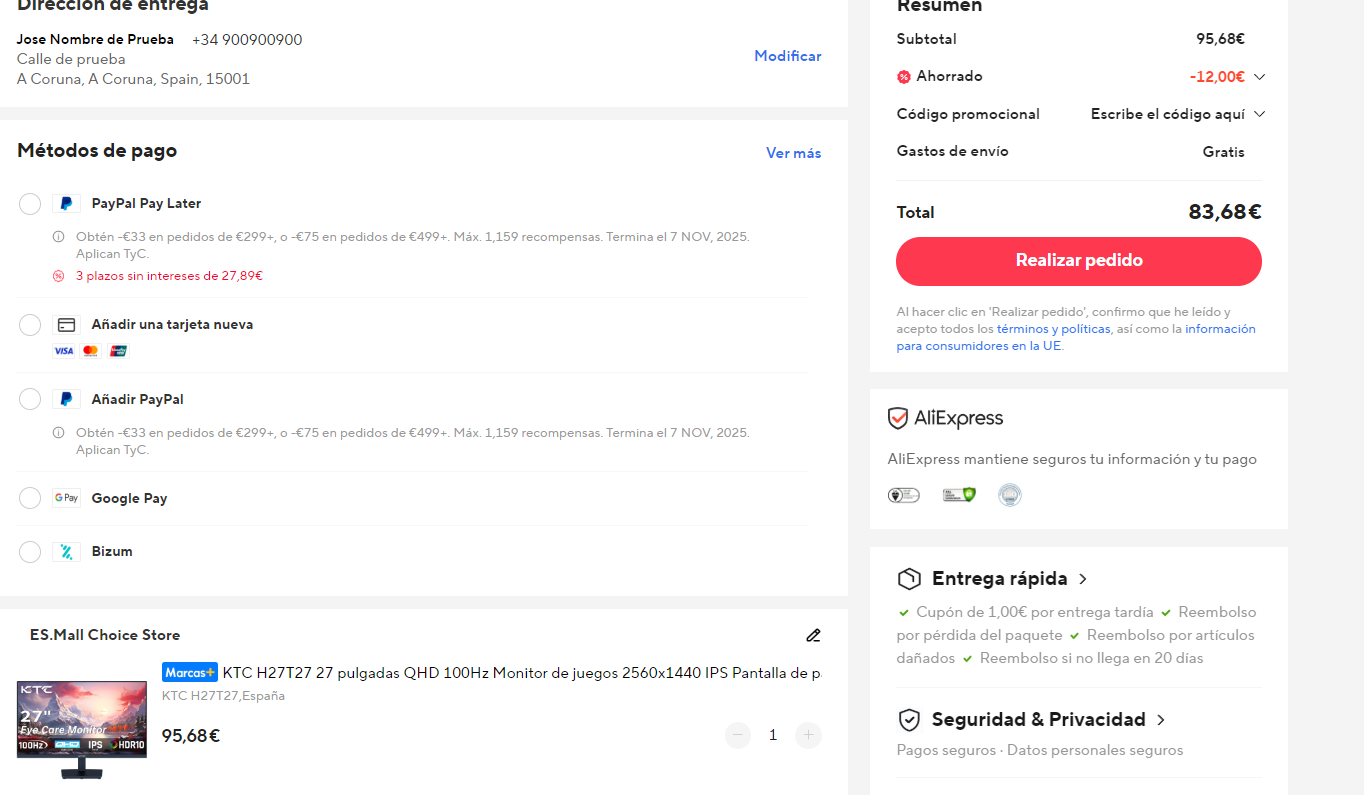Click the Realizar pedido button
The image size is (1364, 795).
(x=1079, y=261)
